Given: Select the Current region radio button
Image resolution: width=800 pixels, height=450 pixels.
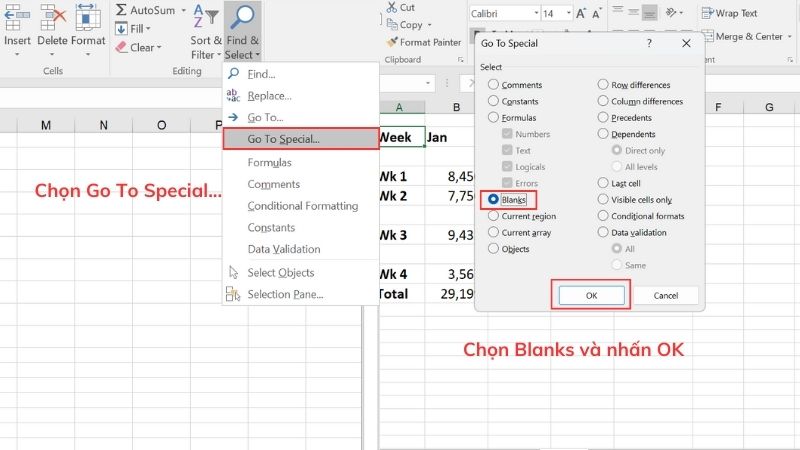Looking at the screenshot, I should [x=493, y=215].
